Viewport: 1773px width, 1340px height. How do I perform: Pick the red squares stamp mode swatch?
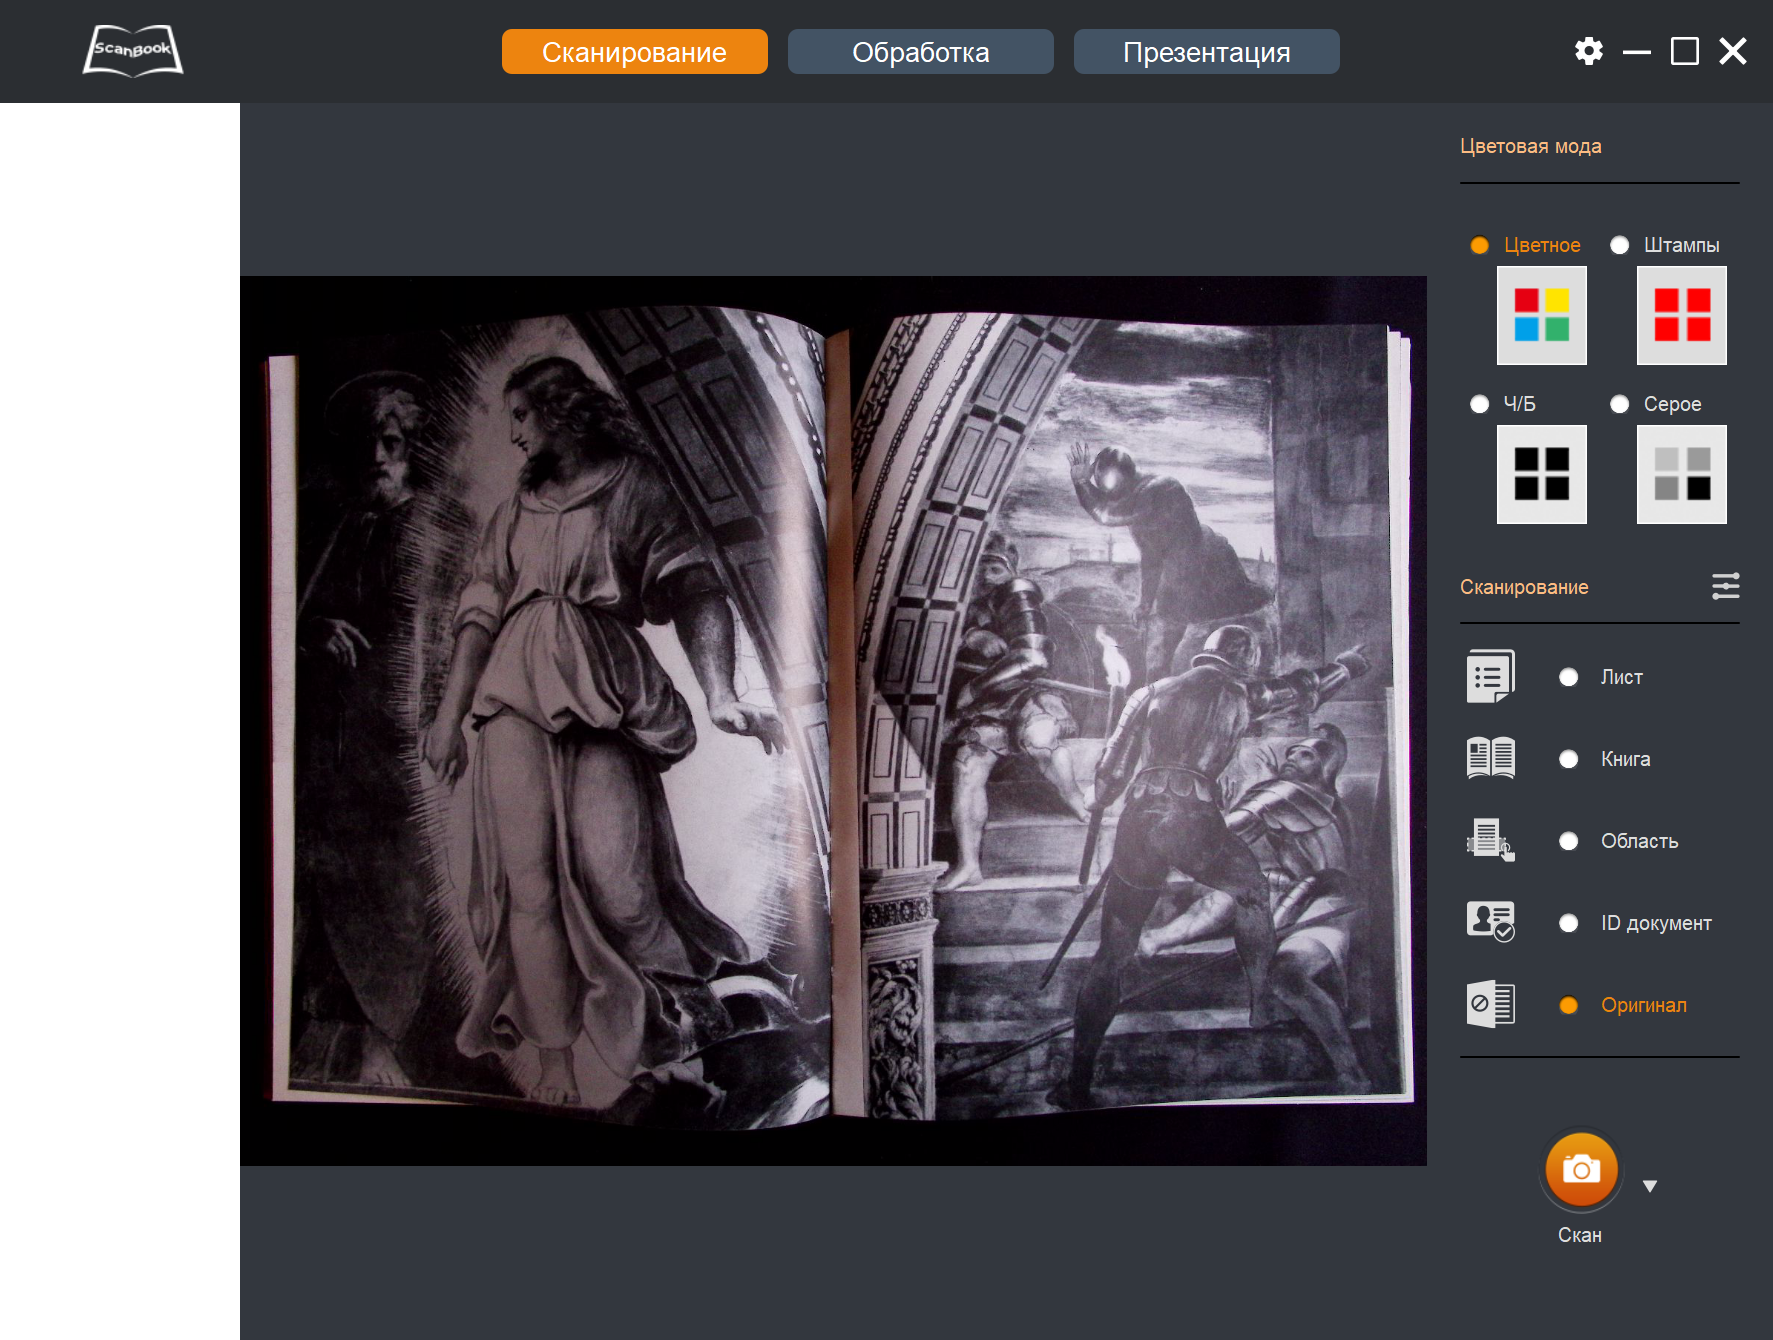(1682, 315)
